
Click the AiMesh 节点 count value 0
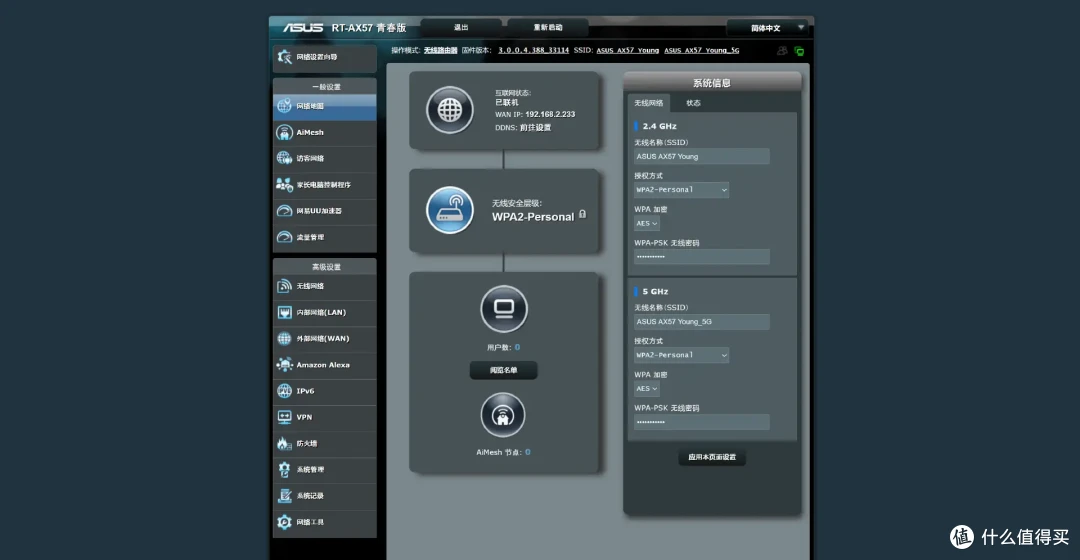coord(528,453)
